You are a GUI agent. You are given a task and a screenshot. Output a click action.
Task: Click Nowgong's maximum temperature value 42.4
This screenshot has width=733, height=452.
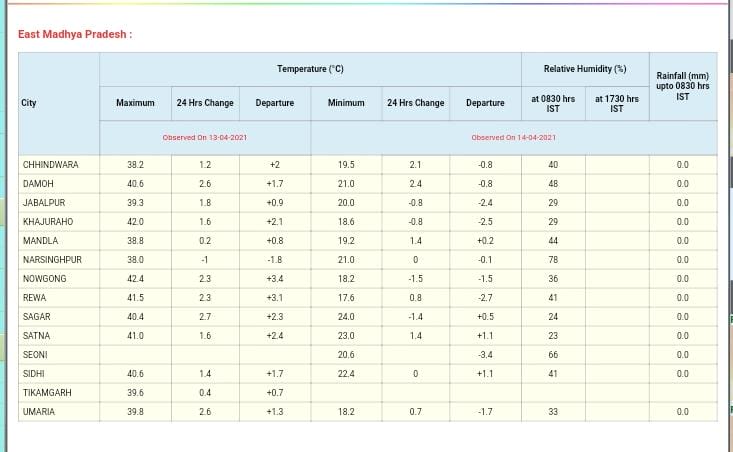tap(135, 278)
